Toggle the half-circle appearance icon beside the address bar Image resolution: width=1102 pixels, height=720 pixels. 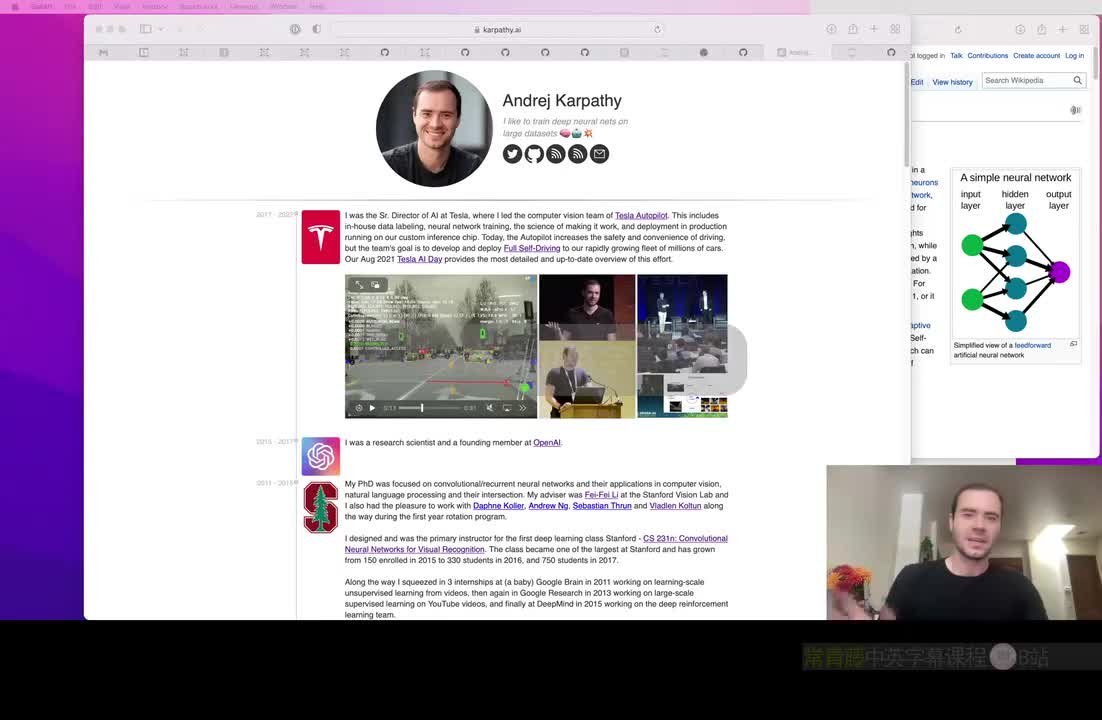pos(317,29)
